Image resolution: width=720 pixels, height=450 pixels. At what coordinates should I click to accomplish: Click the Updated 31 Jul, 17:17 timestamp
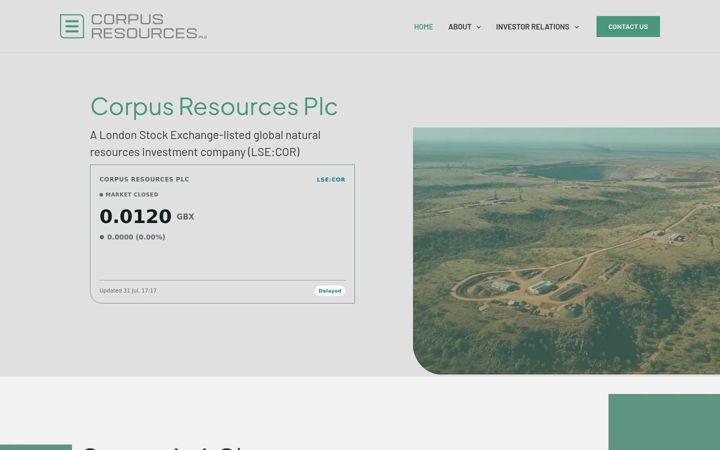coord(128,291)
